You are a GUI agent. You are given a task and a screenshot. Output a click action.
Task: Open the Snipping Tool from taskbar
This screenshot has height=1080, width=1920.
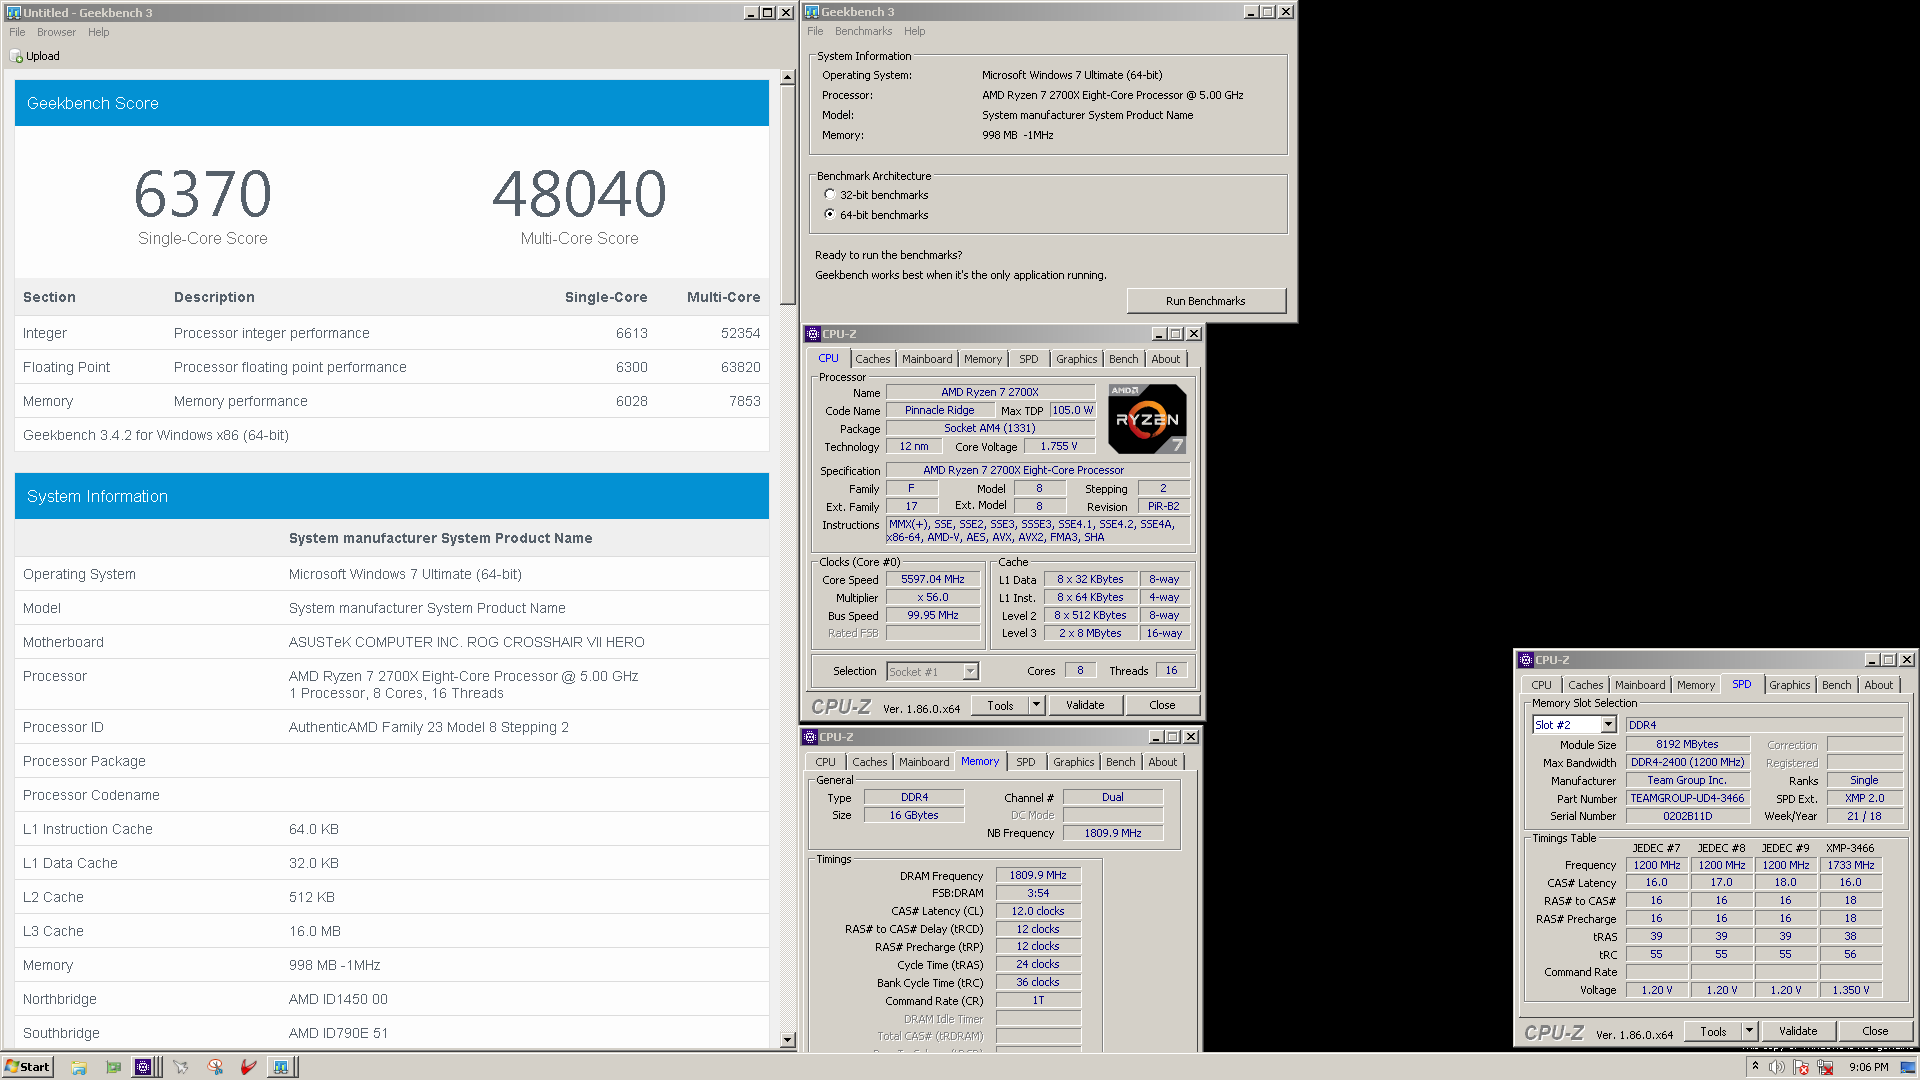click(215, 1067)
